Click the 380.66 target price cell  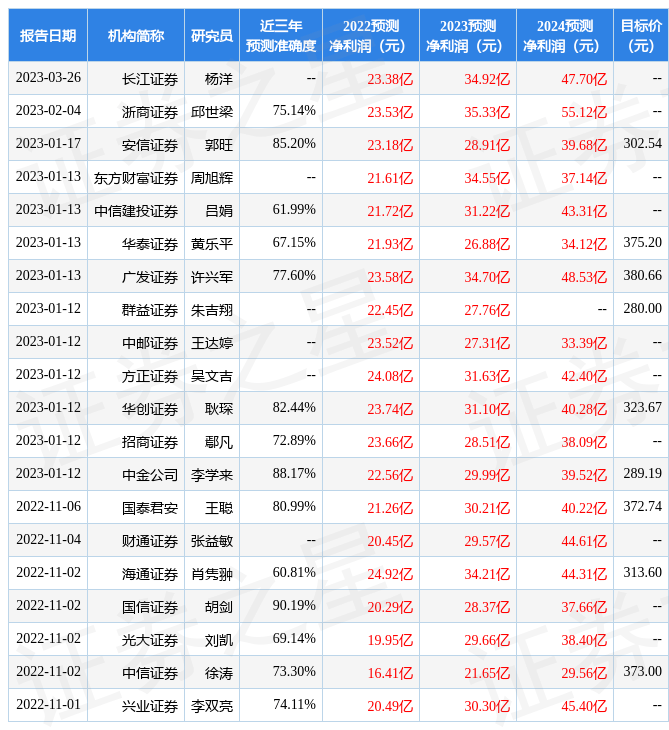pos(642,276)
